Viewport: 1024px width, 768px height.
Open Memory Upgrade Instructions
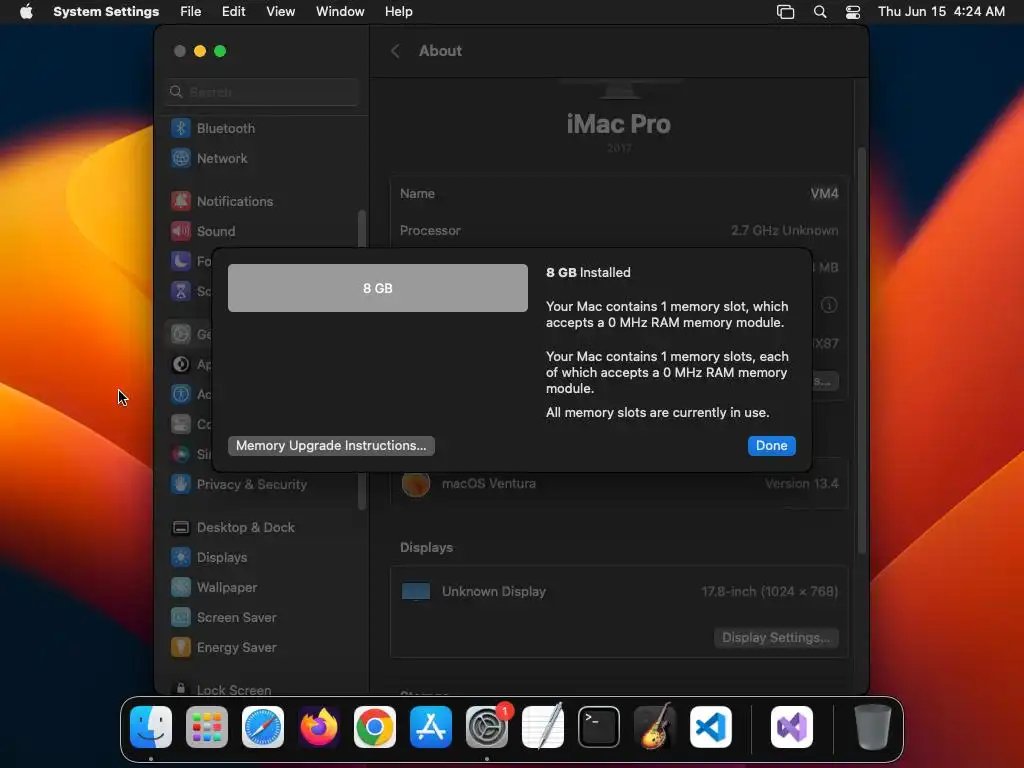[x=331, y=445]
